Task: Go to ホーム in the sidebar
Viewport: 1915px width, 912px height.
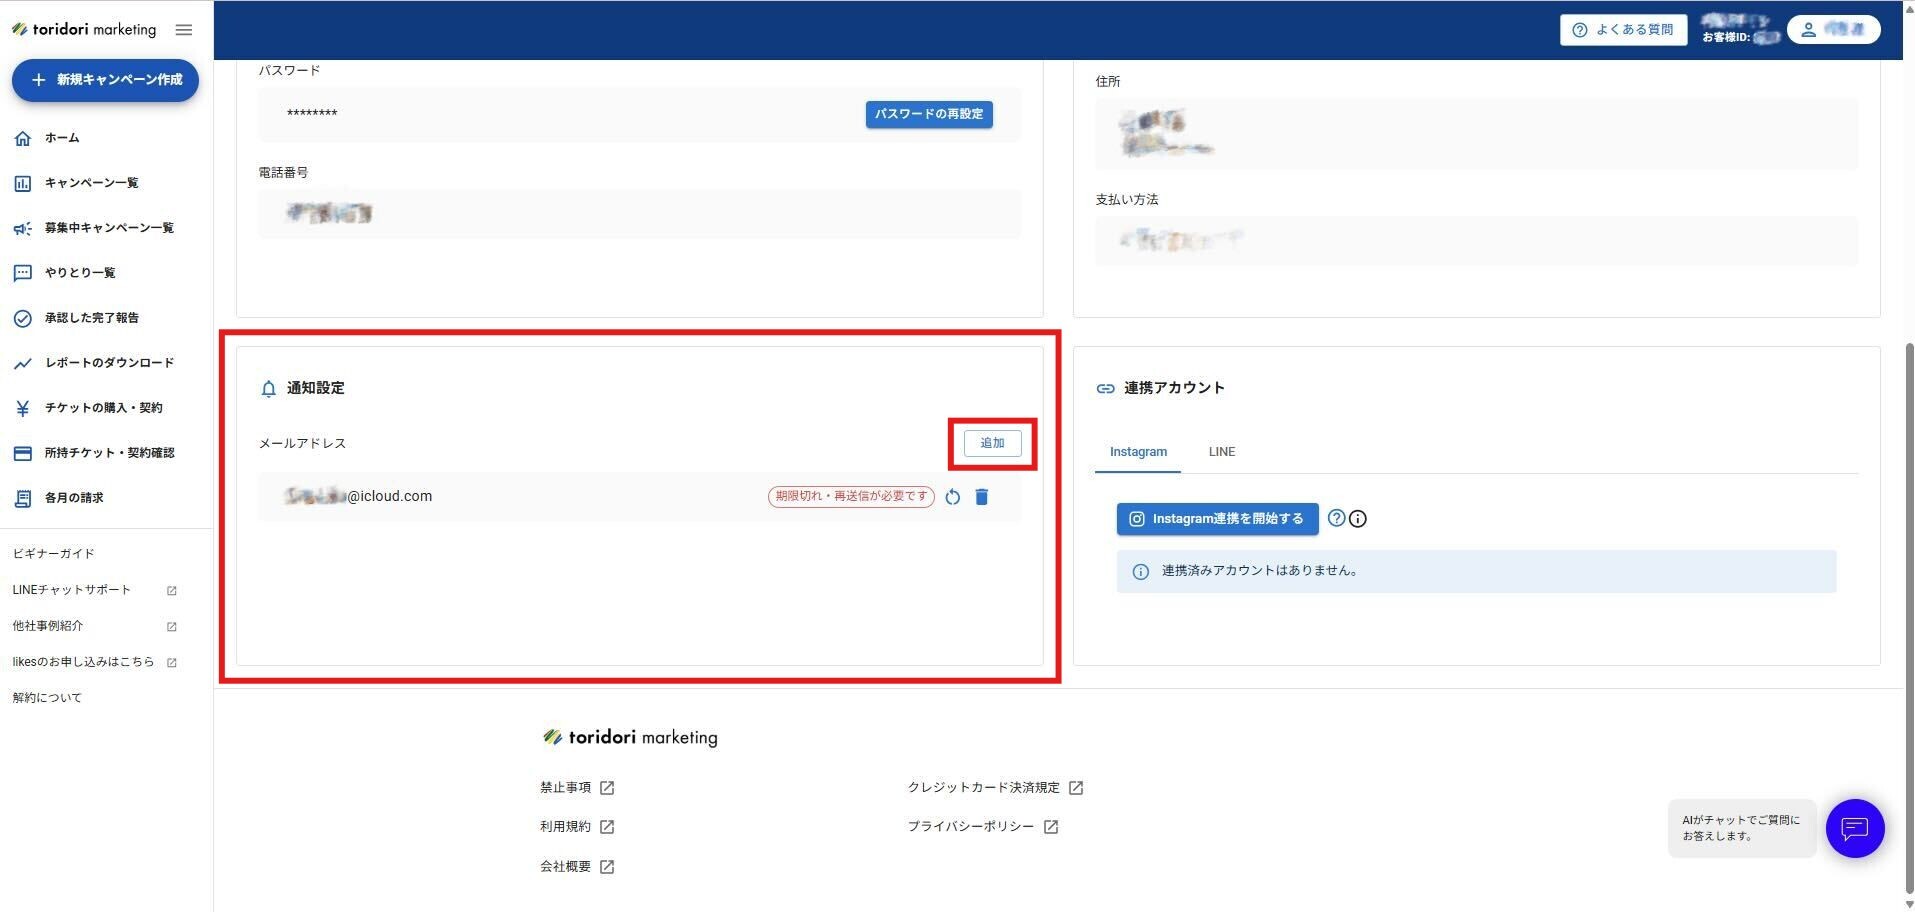Action: pos(62,138)
